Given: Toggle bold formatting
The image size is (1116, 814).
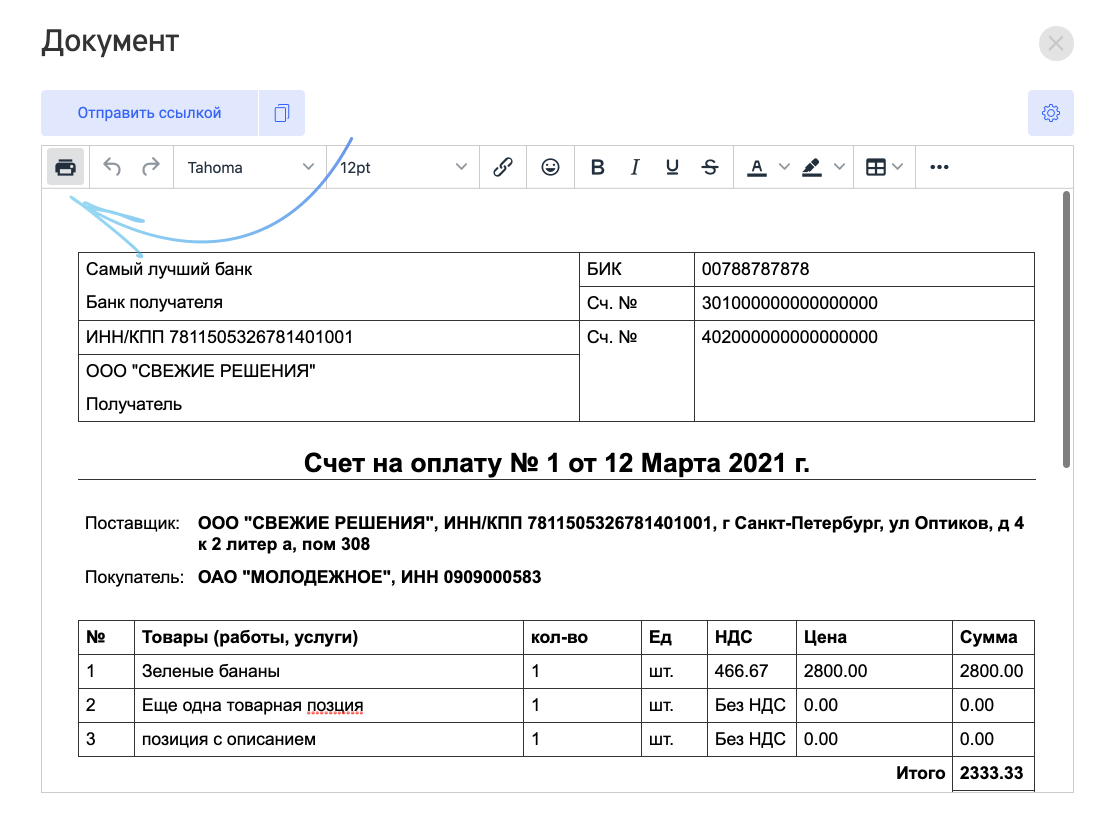Looking at the screenshot, I should click(598, 167).
